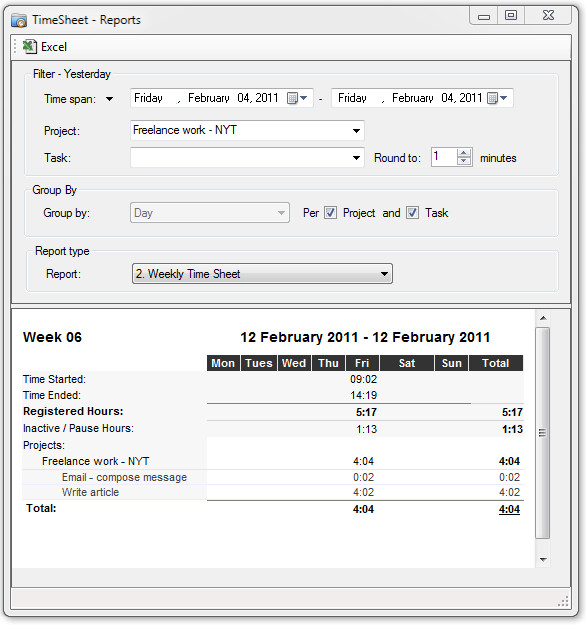Open the end date calendar picker icon
586x625 pixels.
[x=497, y=98]
